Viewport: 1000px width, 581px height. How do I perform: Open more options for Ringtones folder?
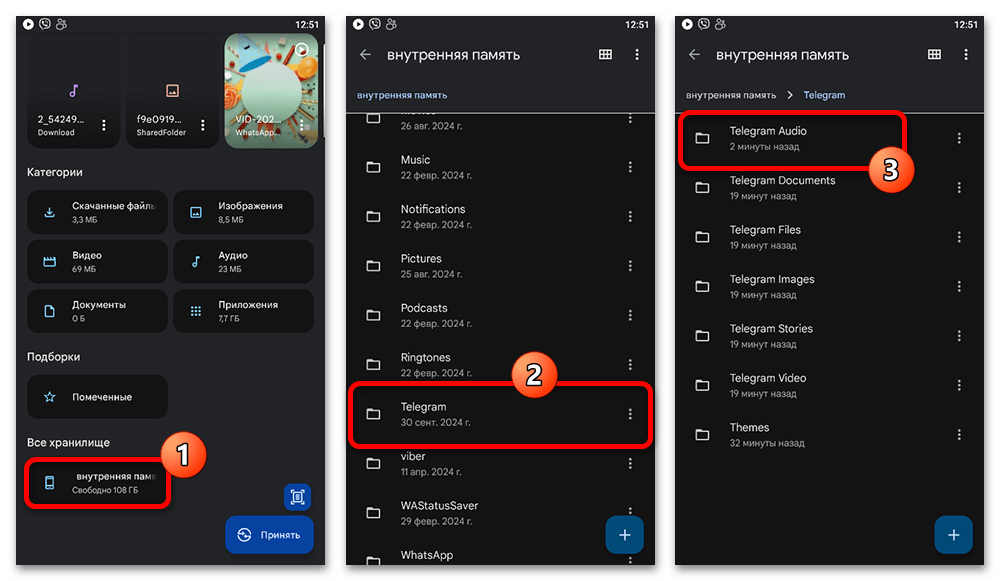pyautogui.click(x=630, y=364)
